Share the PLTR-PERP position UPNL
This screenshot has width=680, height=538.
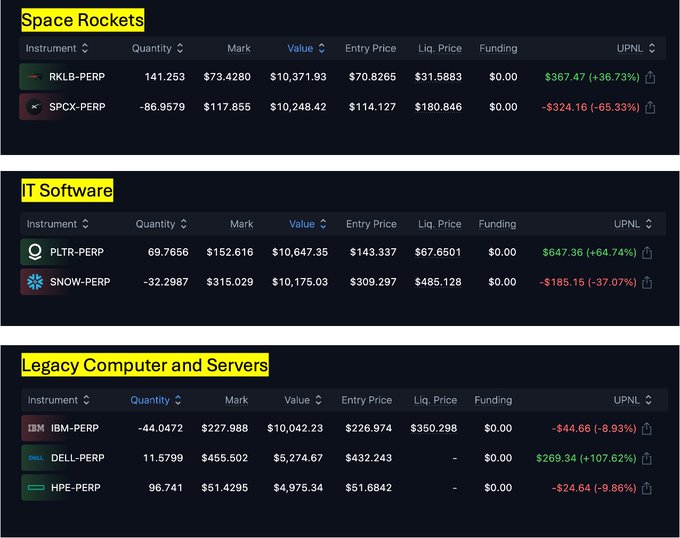(647, 252)
